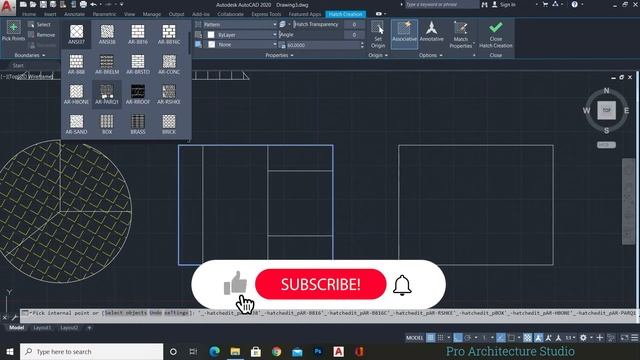Choose the ANSI38 hatch pattern swatch
Screen dimensions: 640x360
[x=107, y=34]
